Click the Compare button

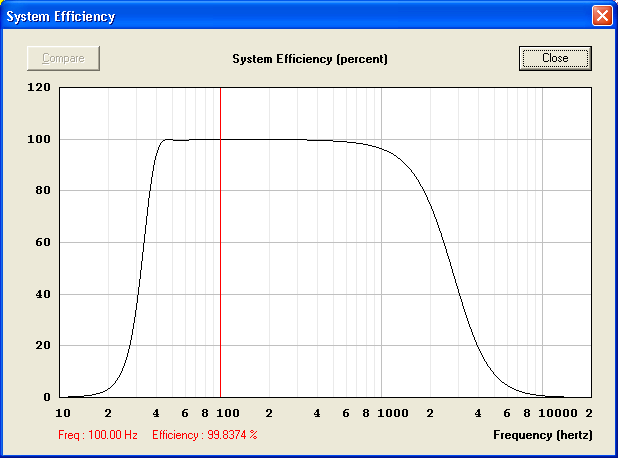(x=63, y=58)
